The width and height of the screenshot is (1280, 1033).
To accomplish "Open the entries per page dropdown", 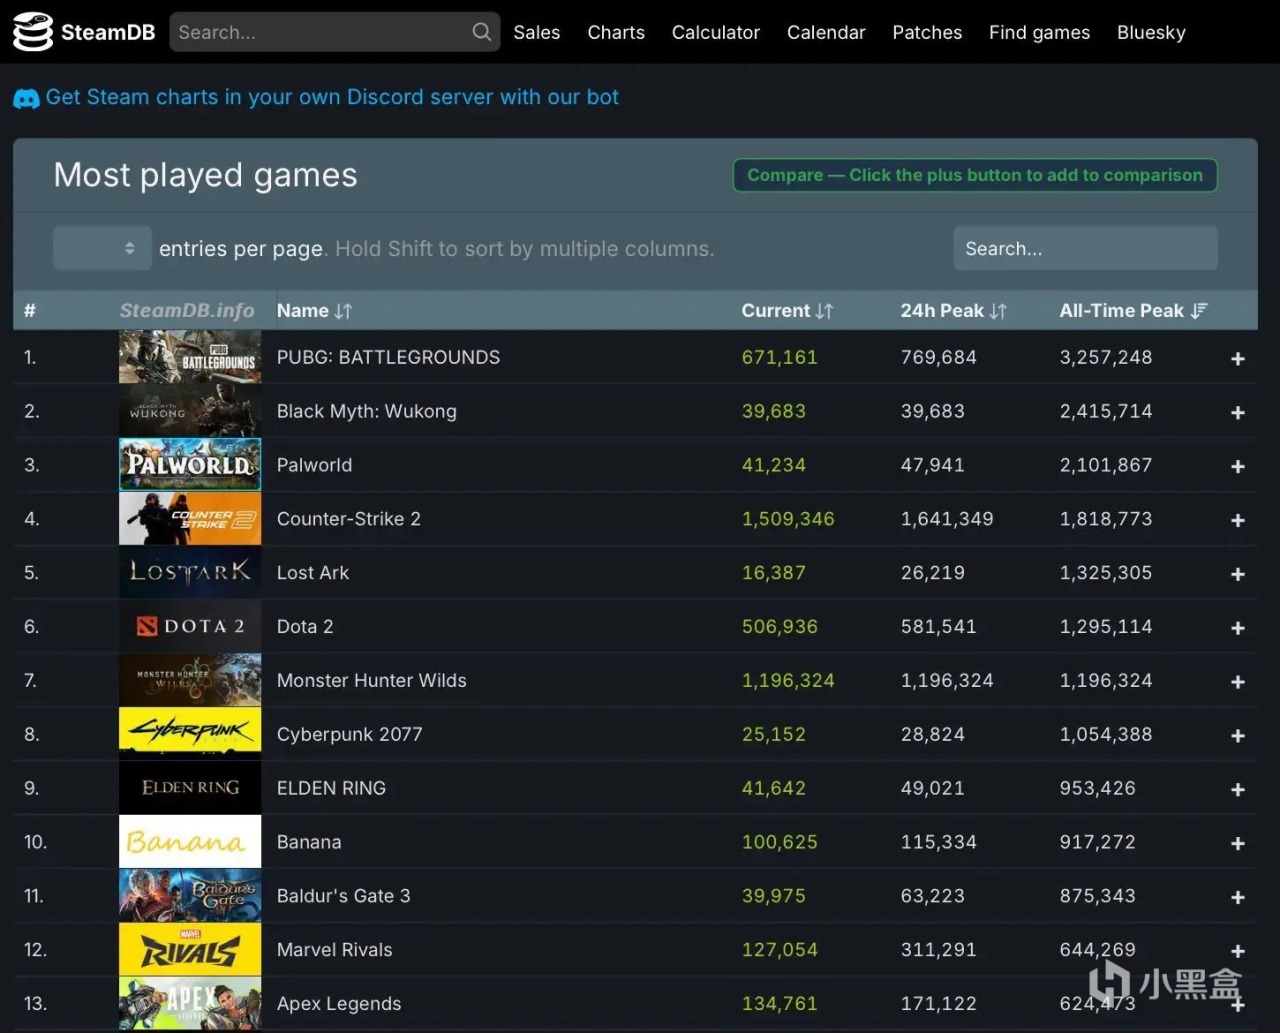I will click(102, 248).
